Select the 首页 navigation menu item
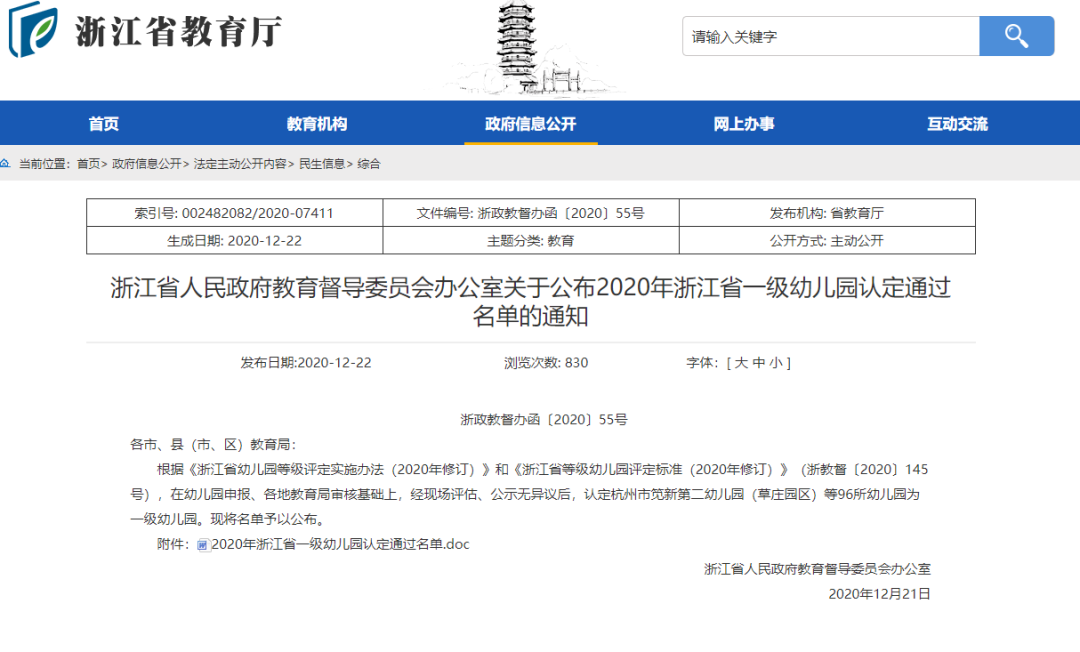Viewport: 1080px width, 652px height. coord(105,122)
